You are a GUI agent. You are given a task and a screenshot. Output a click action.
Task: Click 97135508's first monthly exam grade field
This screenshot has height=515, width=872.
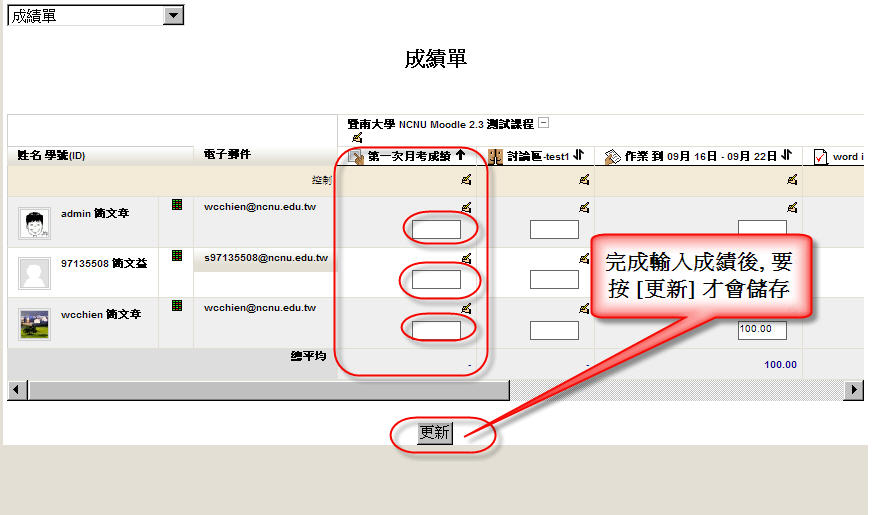coord(436,280)
